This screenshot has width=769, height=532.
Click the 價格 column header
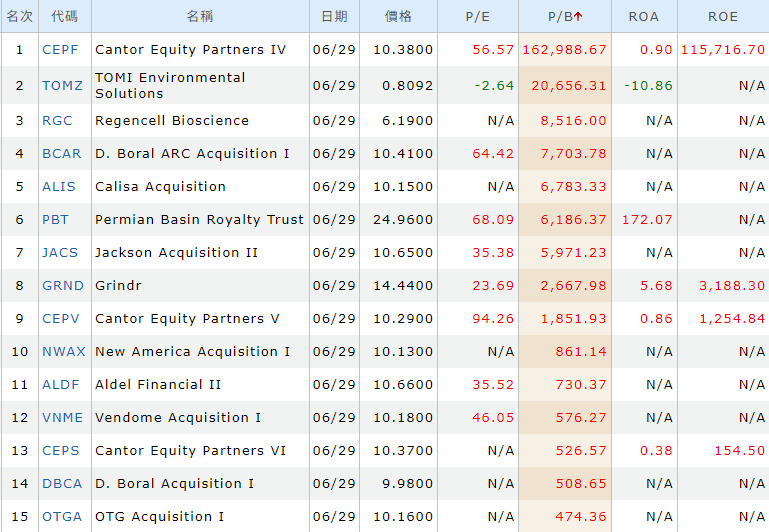tap(398, 17)
